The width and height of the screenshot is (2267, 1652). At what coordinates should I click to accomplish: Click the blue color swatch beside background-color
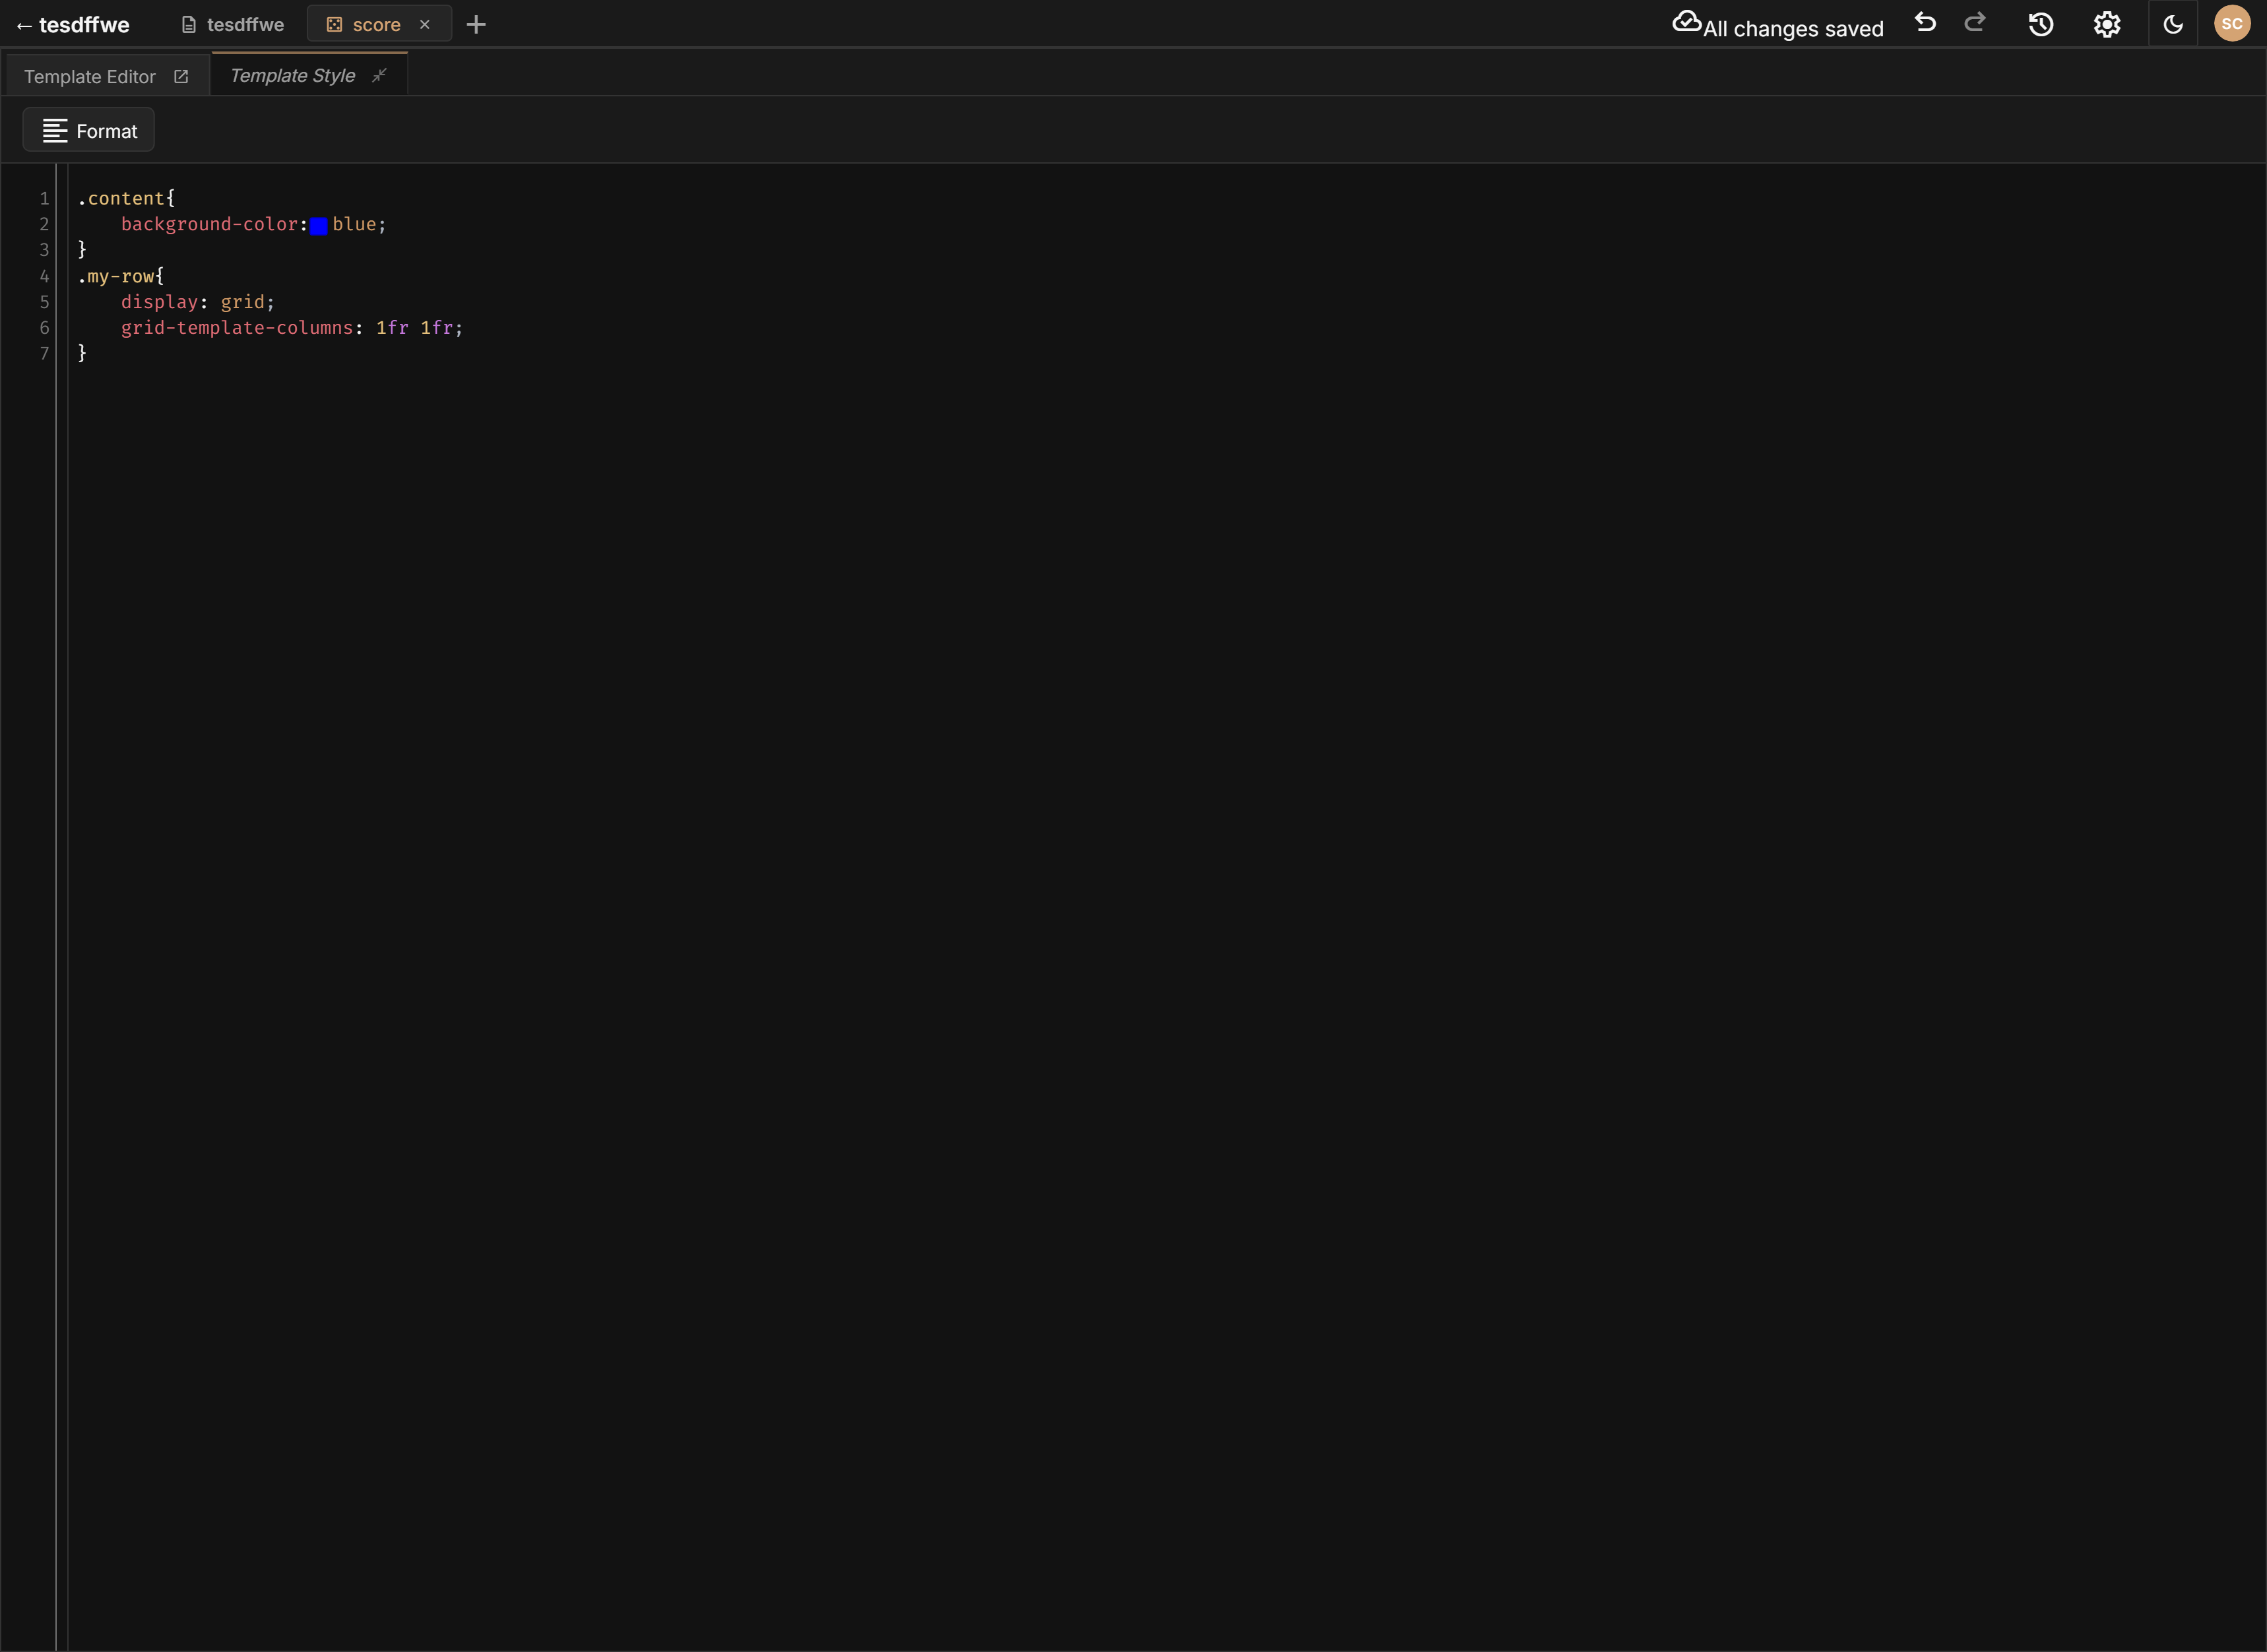tap(319, 225)
